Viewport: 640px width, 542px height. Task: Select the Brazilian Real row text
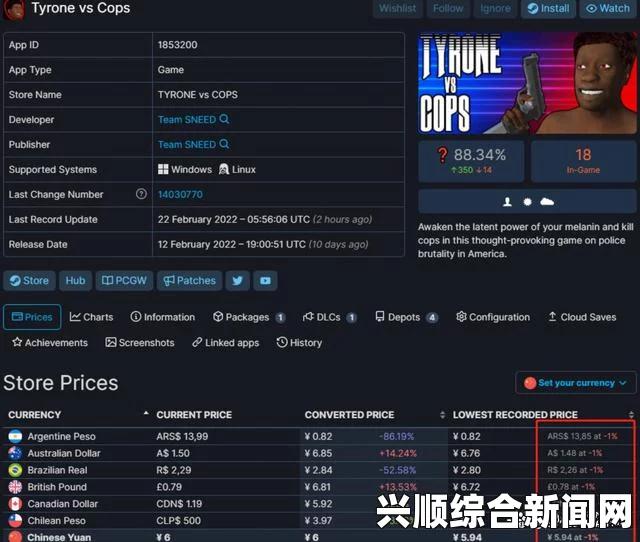tap(57, 470)
